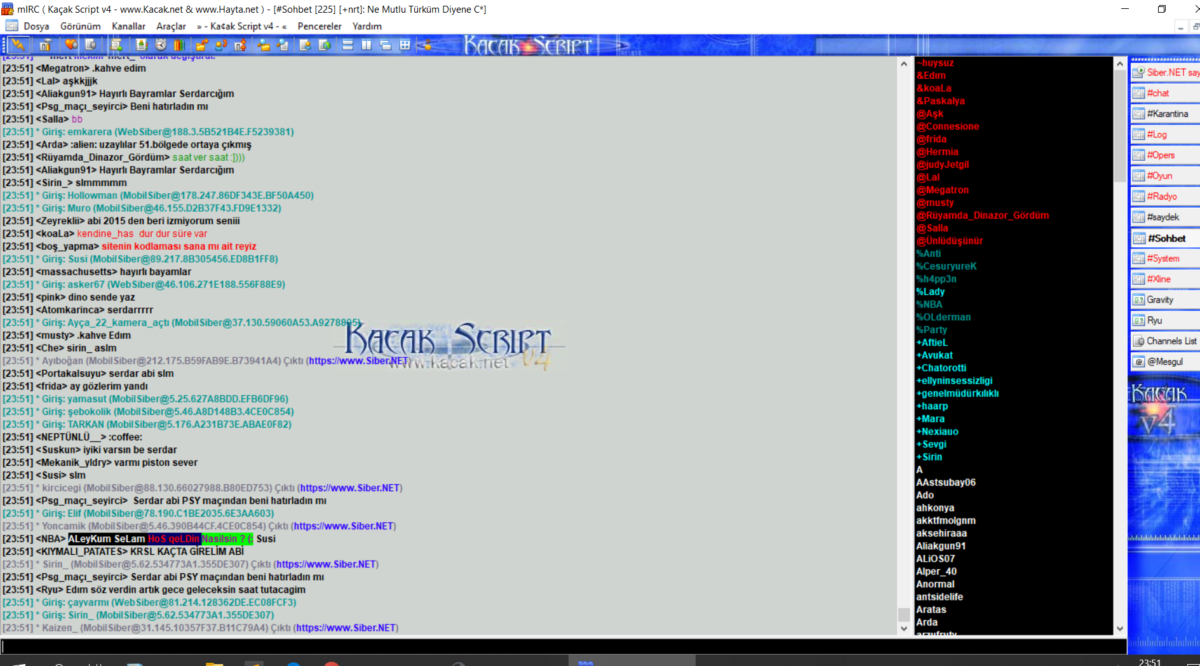The height and width of the screenshot is (666, 1200).
Task: Open Log Files toolbar icon
Action: (282, 45)
